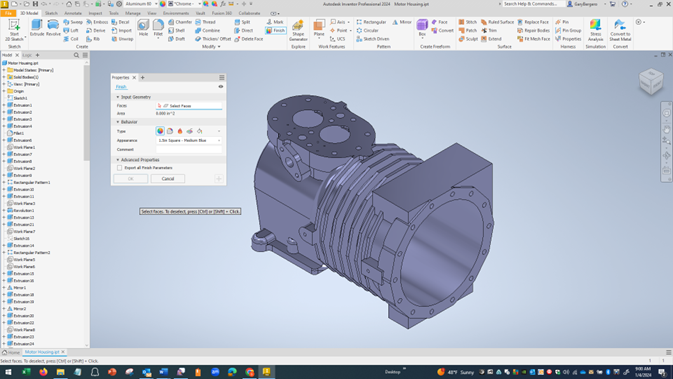Select the Thread tool
Viewport: 673px width, 379px height.
[206, 22]
